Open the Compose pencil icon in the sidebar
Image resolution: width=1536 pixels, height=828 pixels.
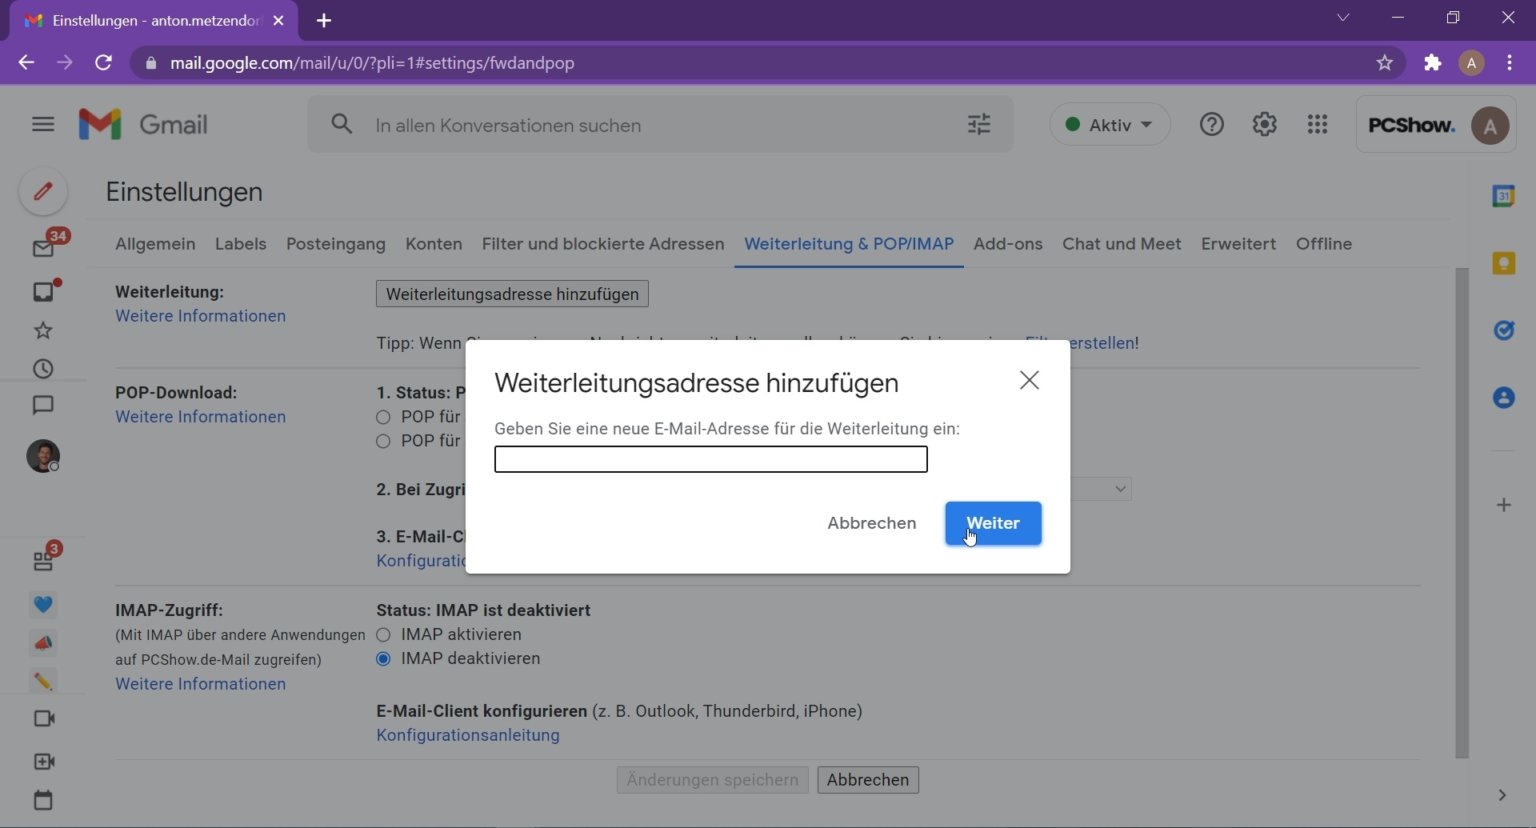tap(43, 191)
